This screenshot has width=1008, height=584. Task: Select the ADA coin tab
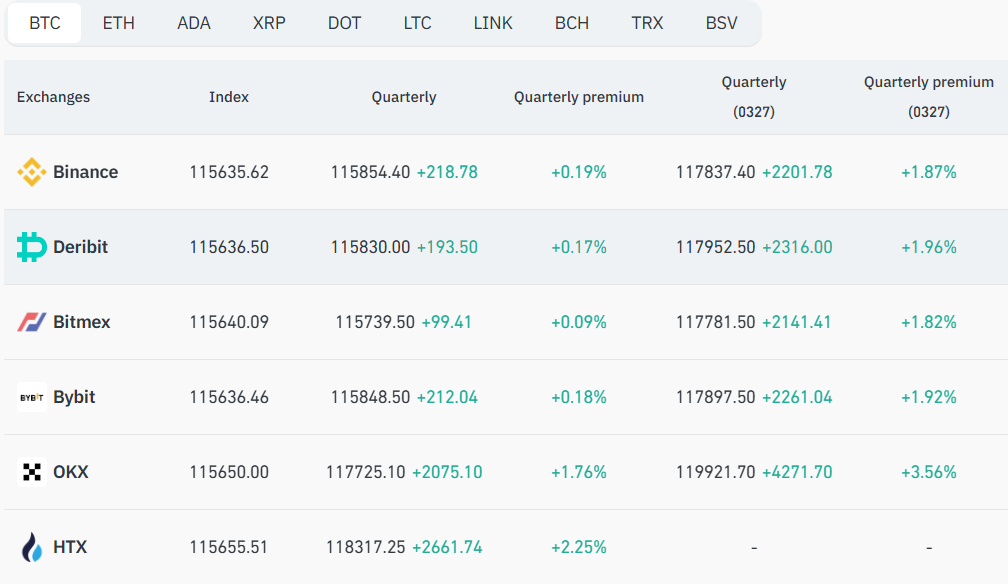194,23
